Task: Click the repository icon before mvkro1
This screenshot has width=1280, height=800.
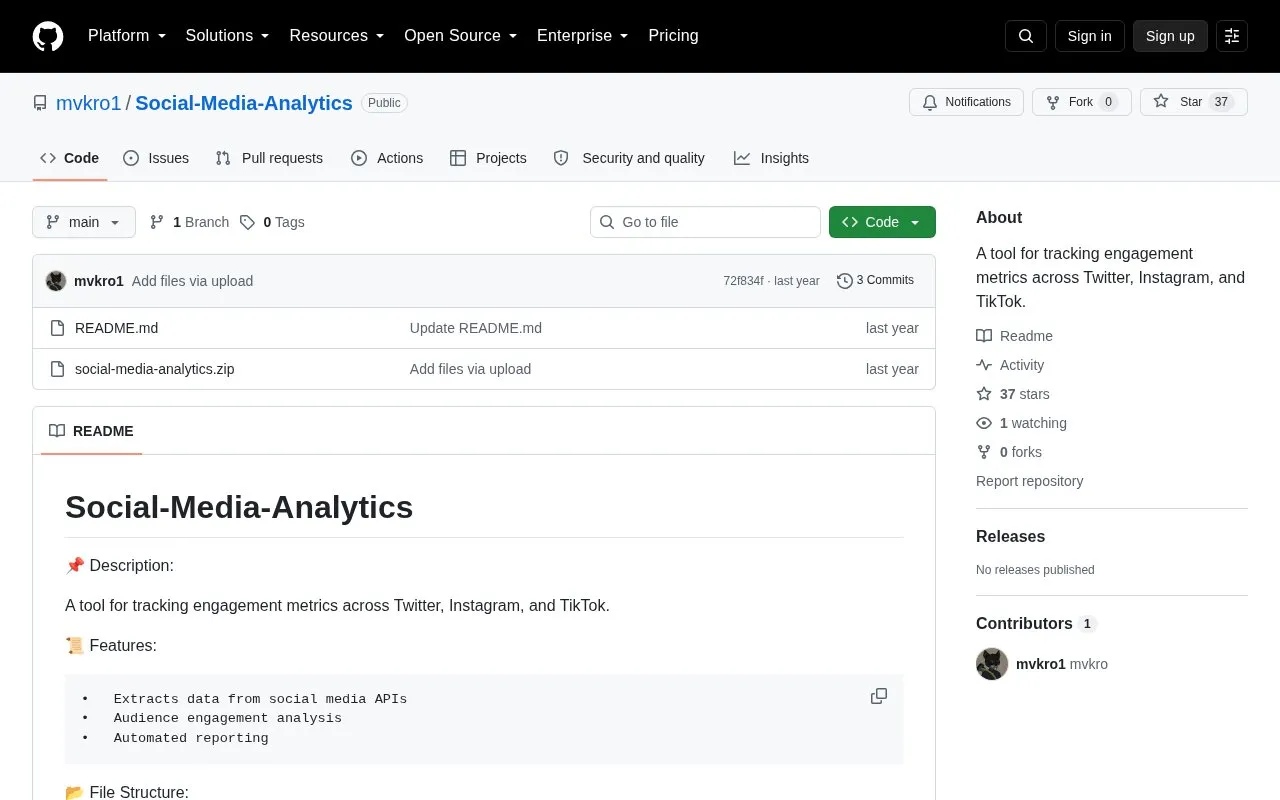Action: coord(40,103)
